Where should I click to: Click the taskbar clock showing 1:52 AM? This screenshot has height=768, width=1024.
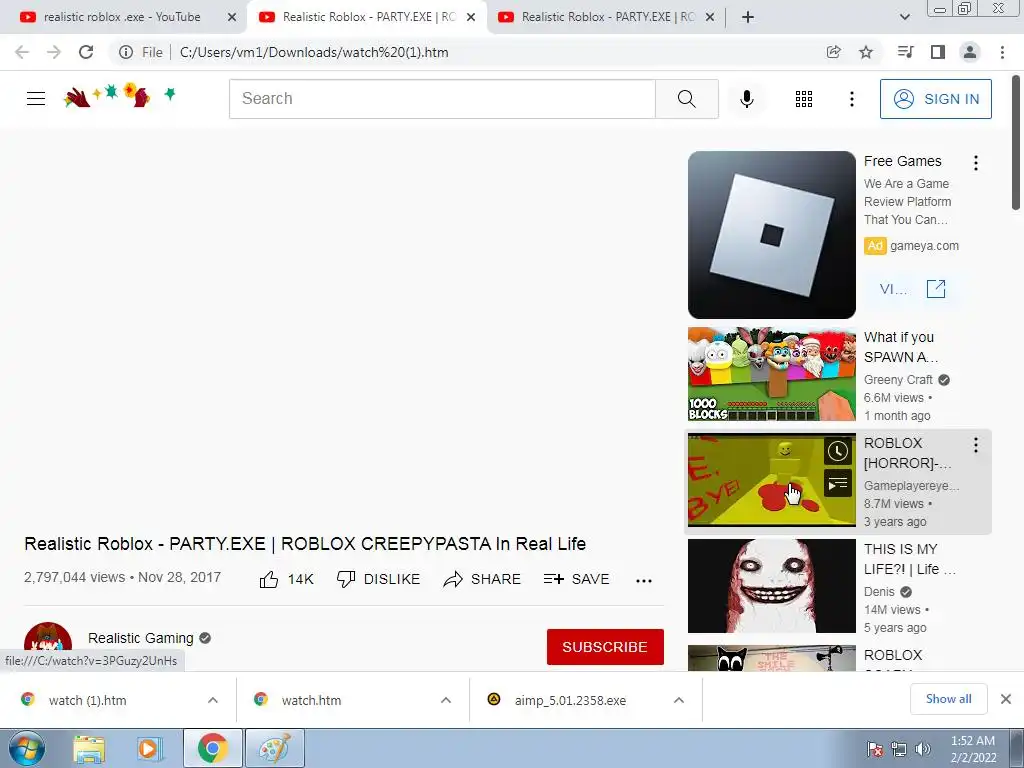[973, 748]
